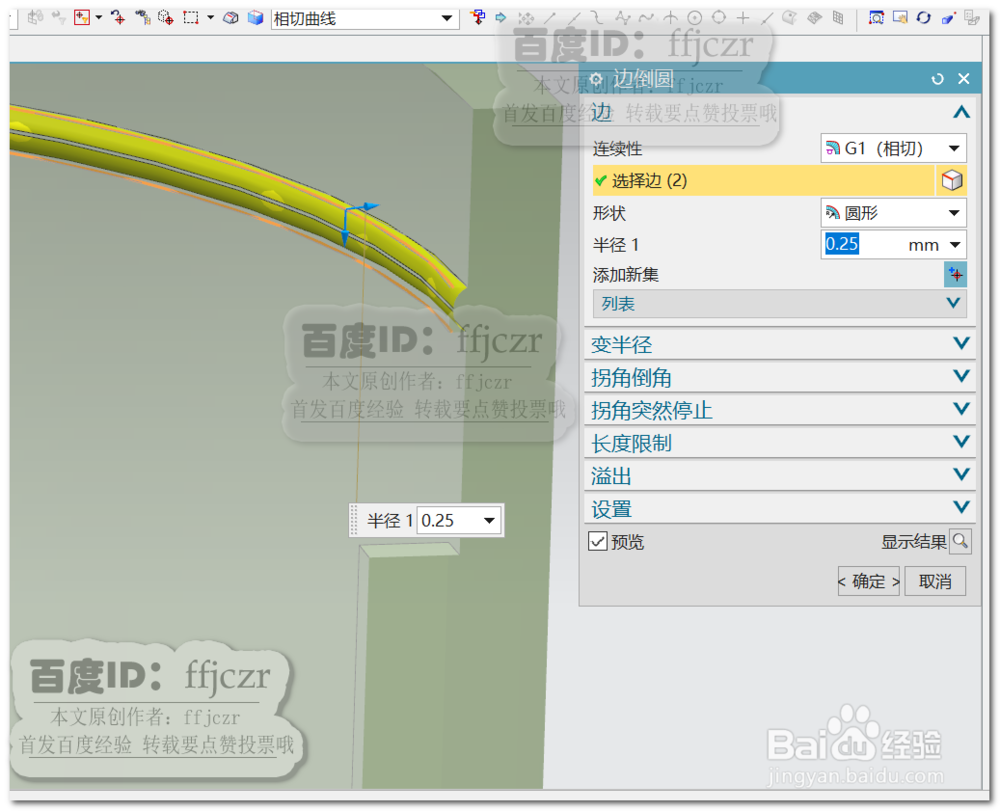Image resolution: width=1000 pixels, height=811 pixels.
Task: Click the deselect-all crosshair icon
Action: pyautogui.click(x=118, y=17)
